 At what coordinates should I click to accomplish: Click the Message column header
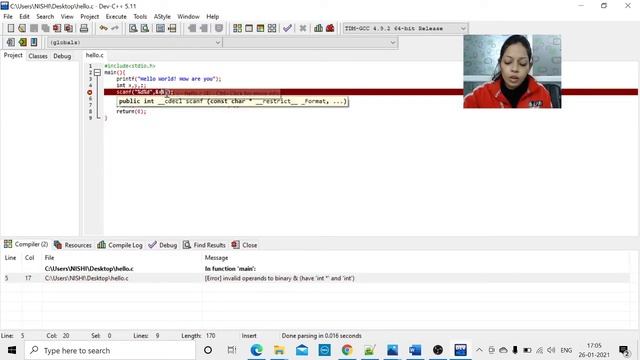pos(216,258)
